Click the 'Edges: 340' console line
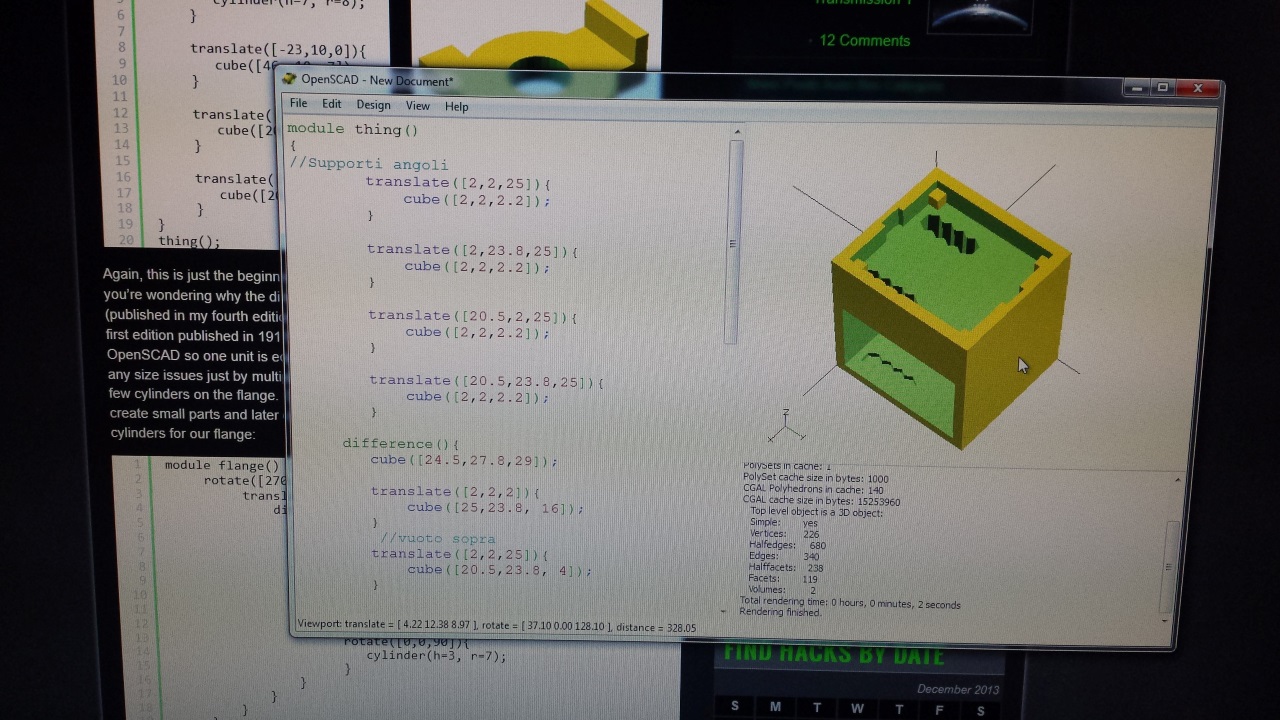 pos(784,557)
